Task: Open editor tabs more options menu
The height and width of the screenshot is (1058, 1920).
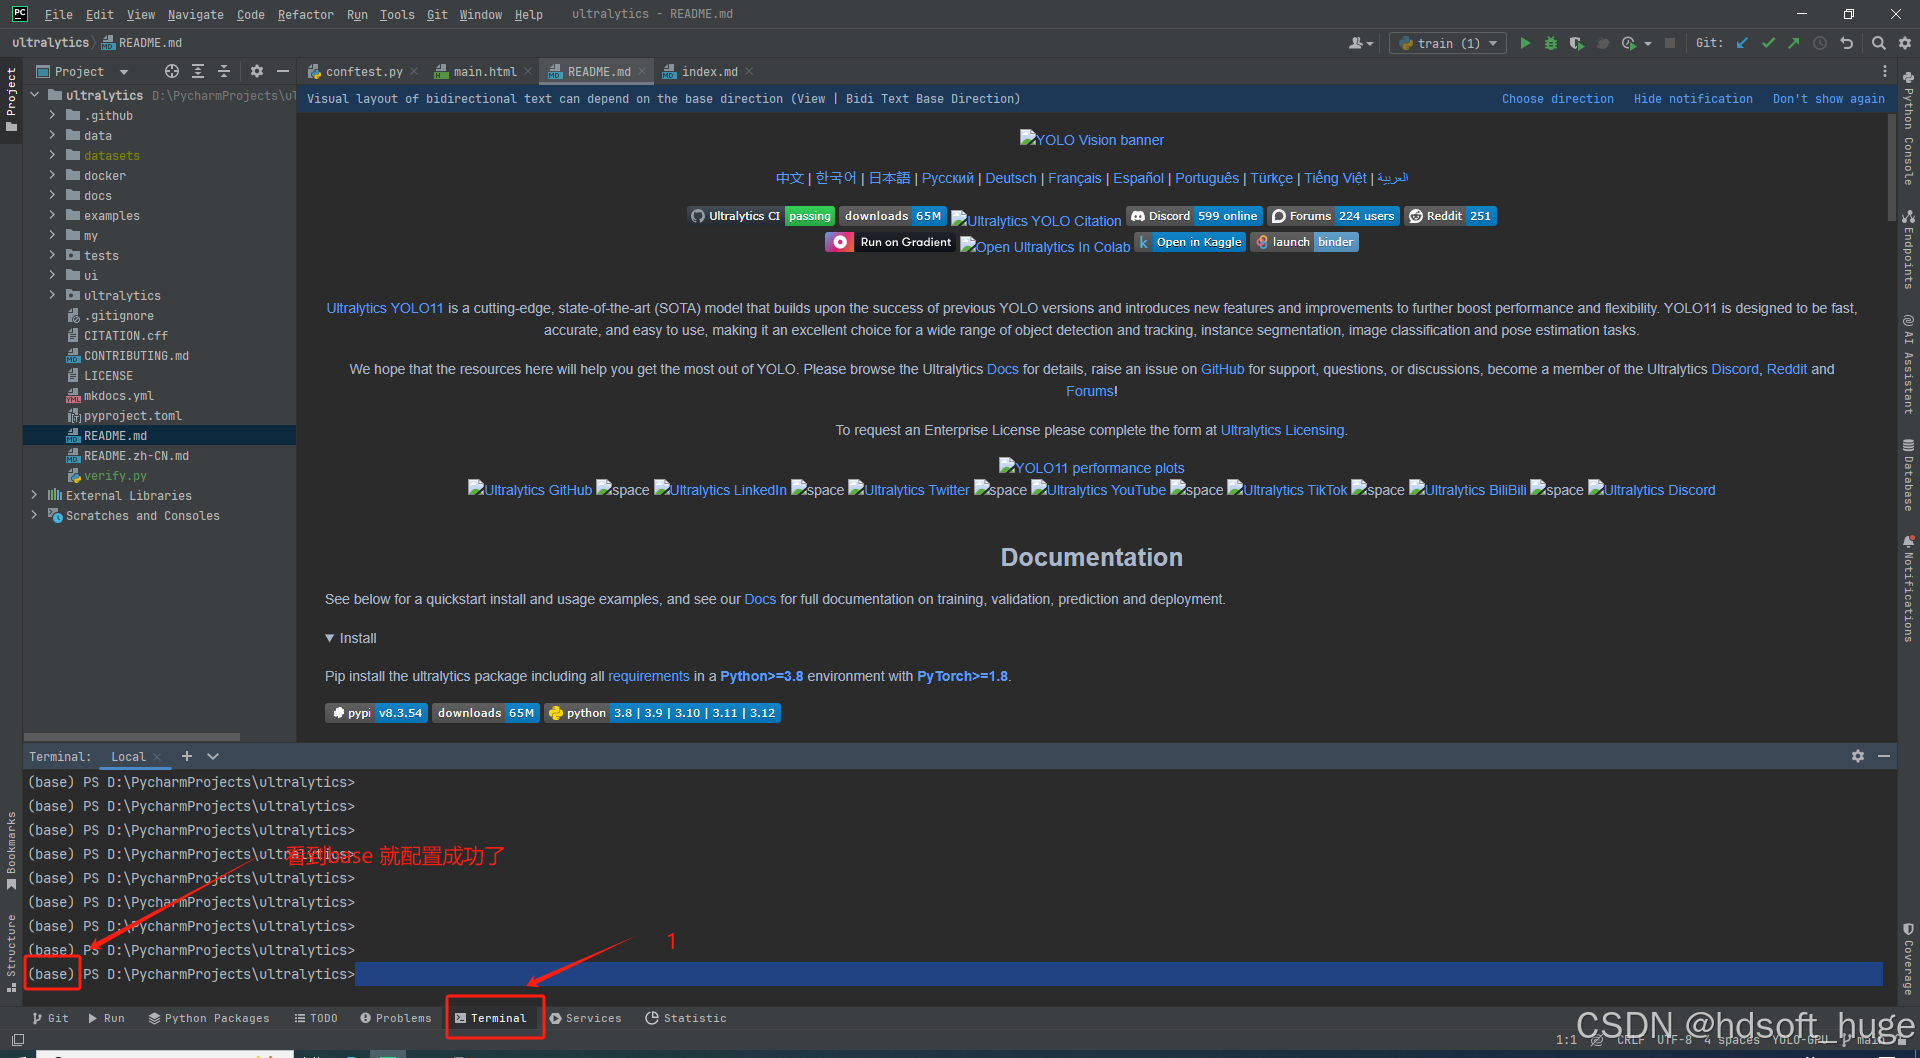Action: point(1885,71)
